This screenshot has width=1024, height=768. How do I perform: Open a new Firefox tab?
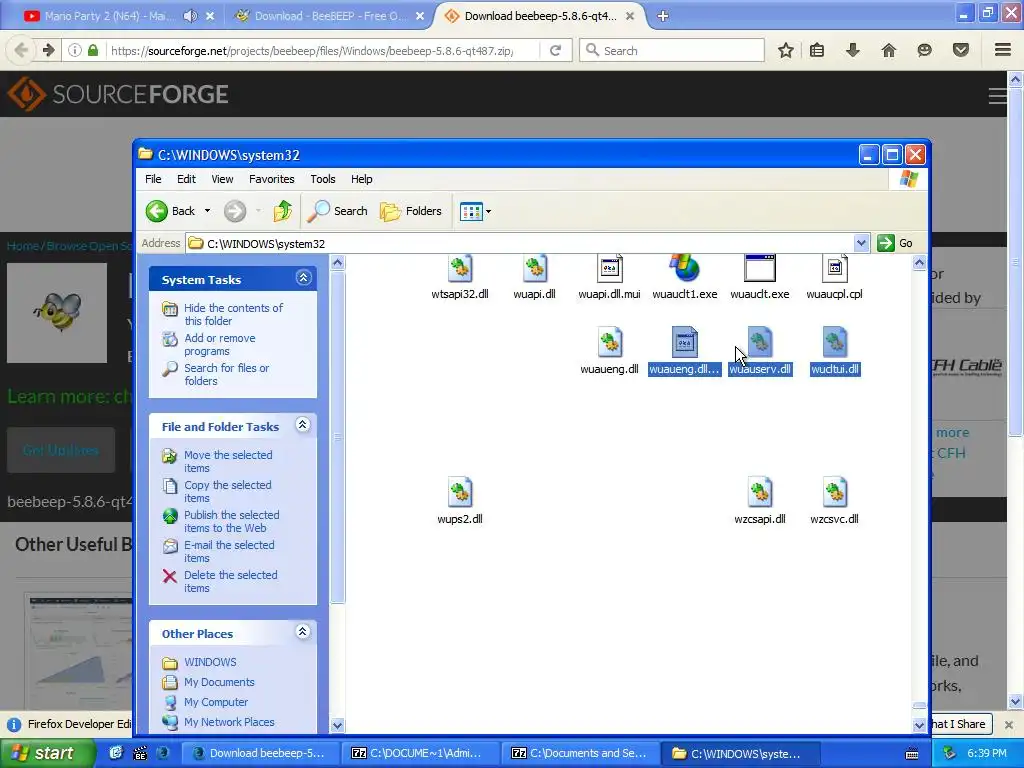[662, 16]
